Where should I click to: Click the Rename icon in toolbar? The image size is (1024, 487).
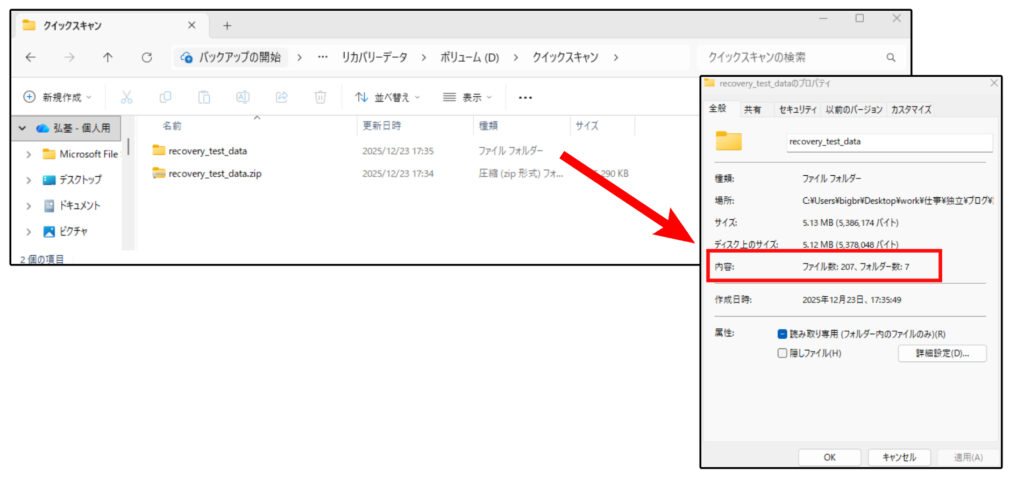click(242, 97)
